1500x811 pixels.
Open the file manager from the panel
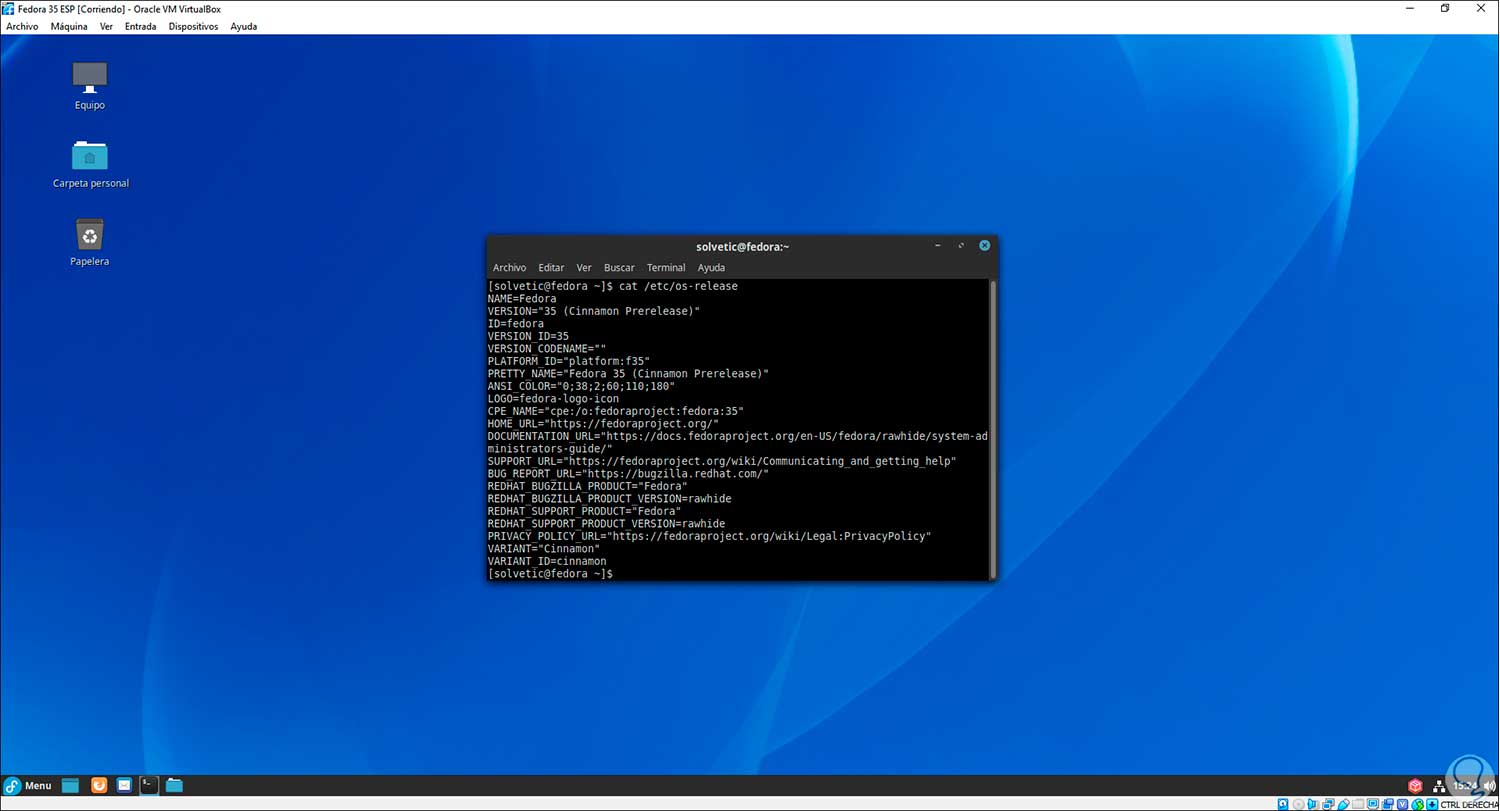[x=174, y=785]
